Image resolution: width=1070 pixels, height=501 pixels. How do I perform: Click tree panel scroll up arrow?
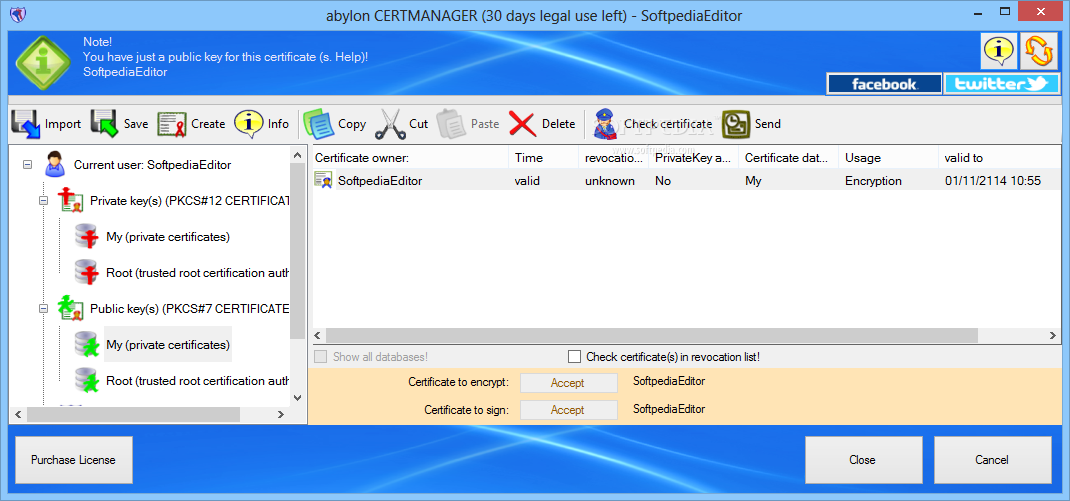click(x=297, y=154)
